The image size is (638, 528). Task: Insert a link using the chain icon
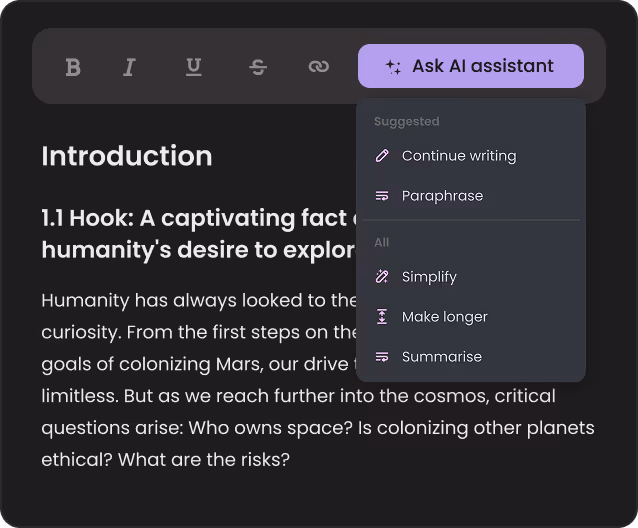319,66
